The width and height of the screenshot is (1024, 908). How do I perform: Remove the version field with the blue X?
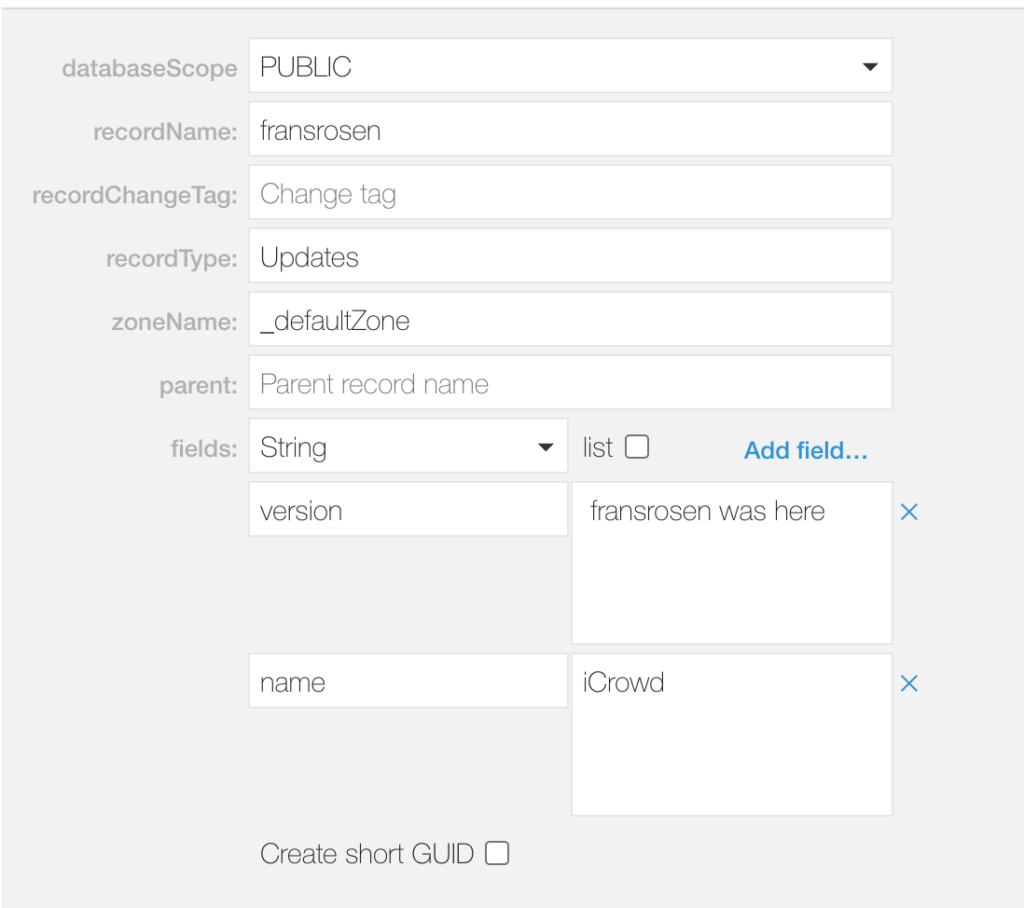click(x=909, y=512)
